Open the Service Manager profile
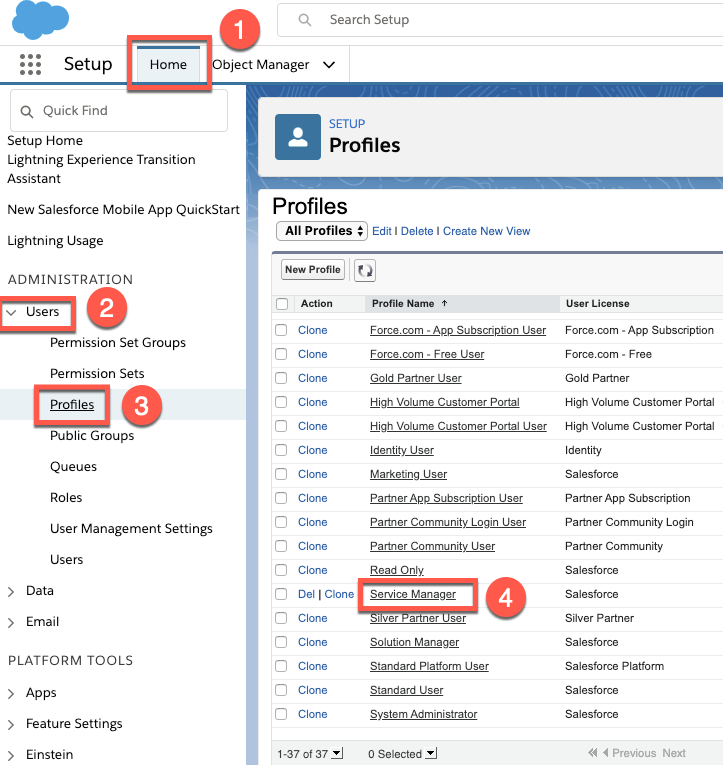Image resolution: width=723 pixels, height=765 pixels. pyautogui.click(x=413, y=594)
